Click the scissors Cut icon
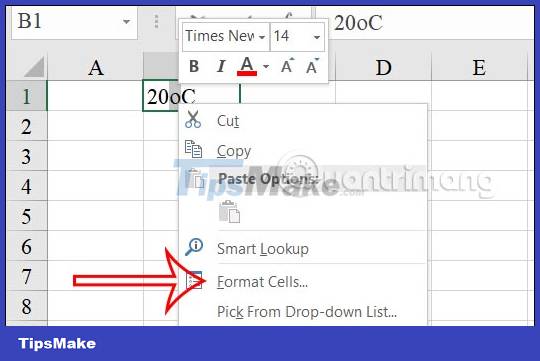This screenshot has height=361, width=540. click(x=193, y=120)
